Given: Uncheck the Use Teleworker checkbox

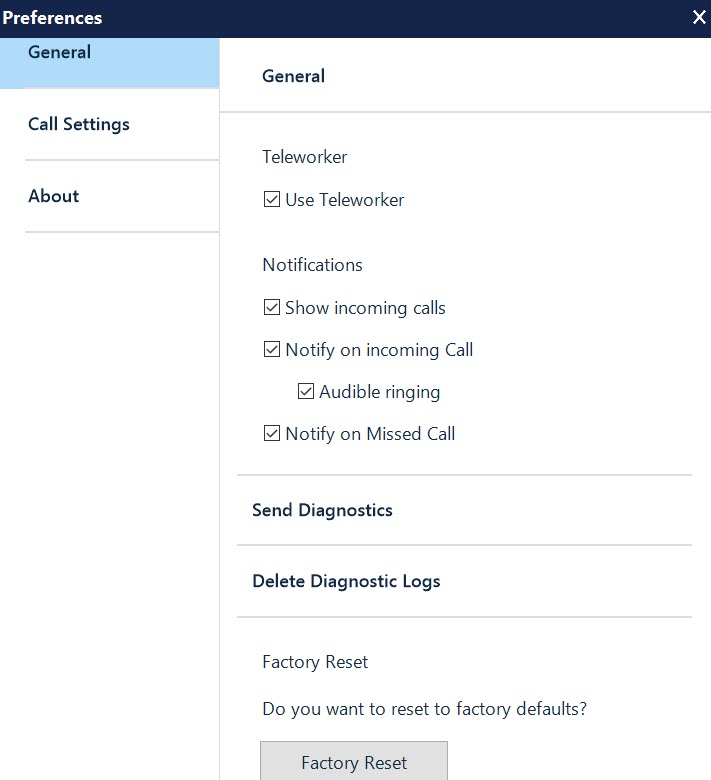Looking at the screenshot, I should (x=272, y=199).
